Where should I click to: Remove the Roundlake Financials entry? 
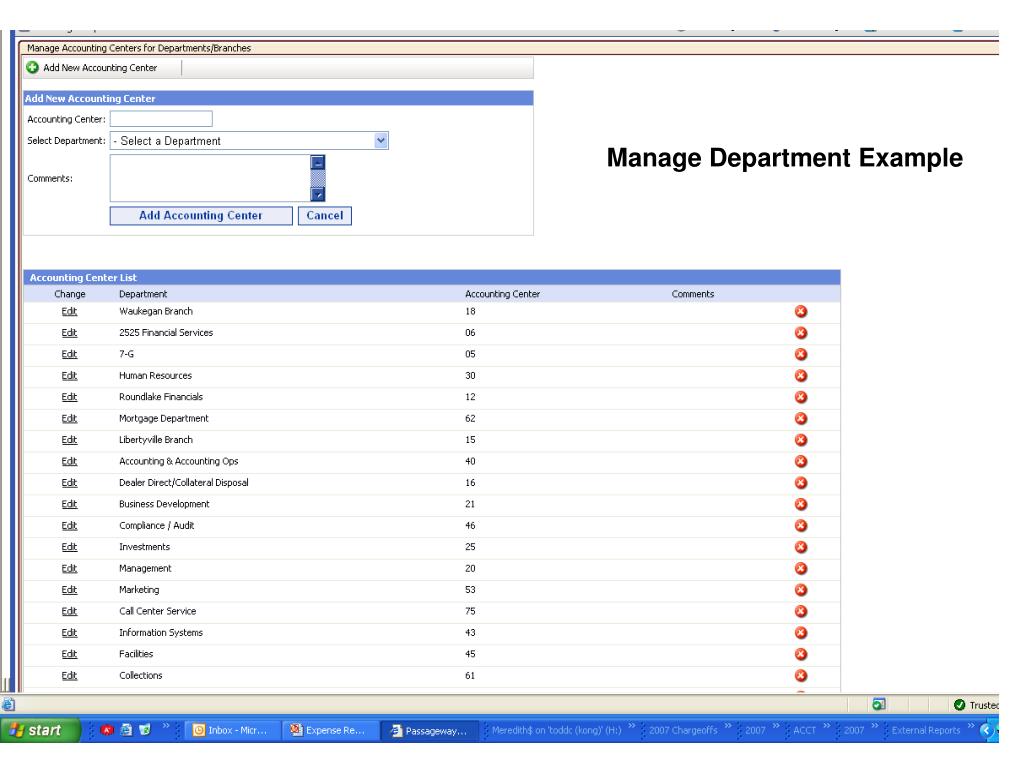tap(801, 397)
